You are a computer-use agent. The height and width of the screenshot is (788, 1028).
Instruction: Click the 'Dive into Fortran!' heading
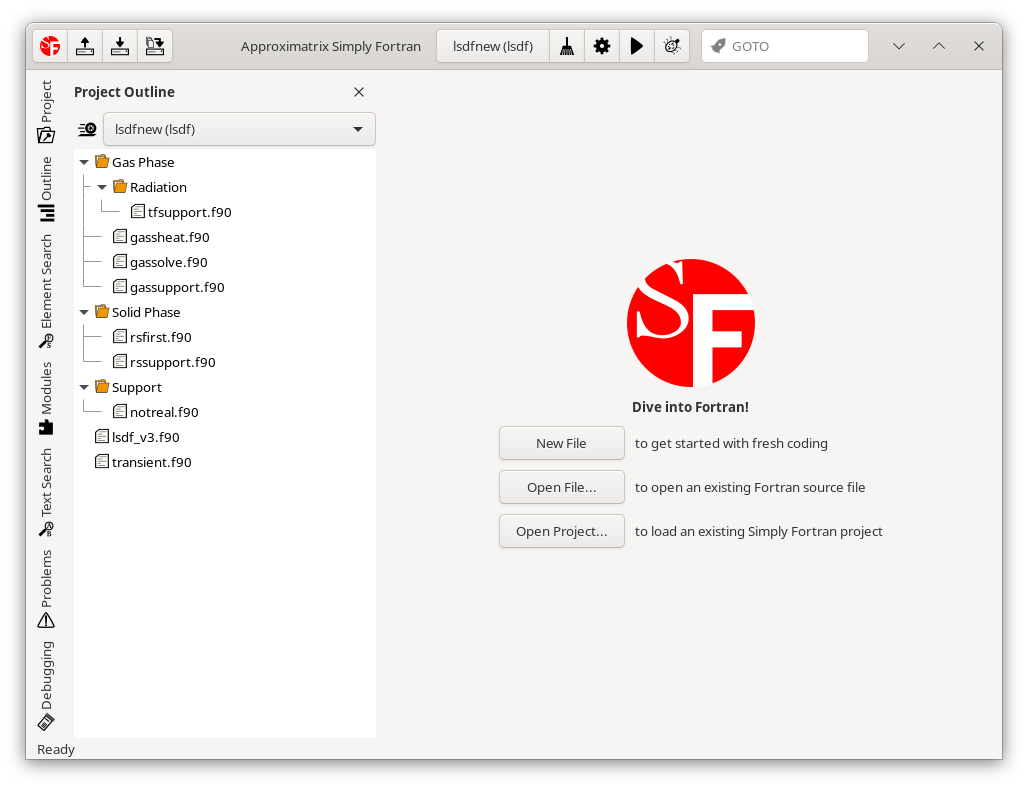(x=690, y=406)
